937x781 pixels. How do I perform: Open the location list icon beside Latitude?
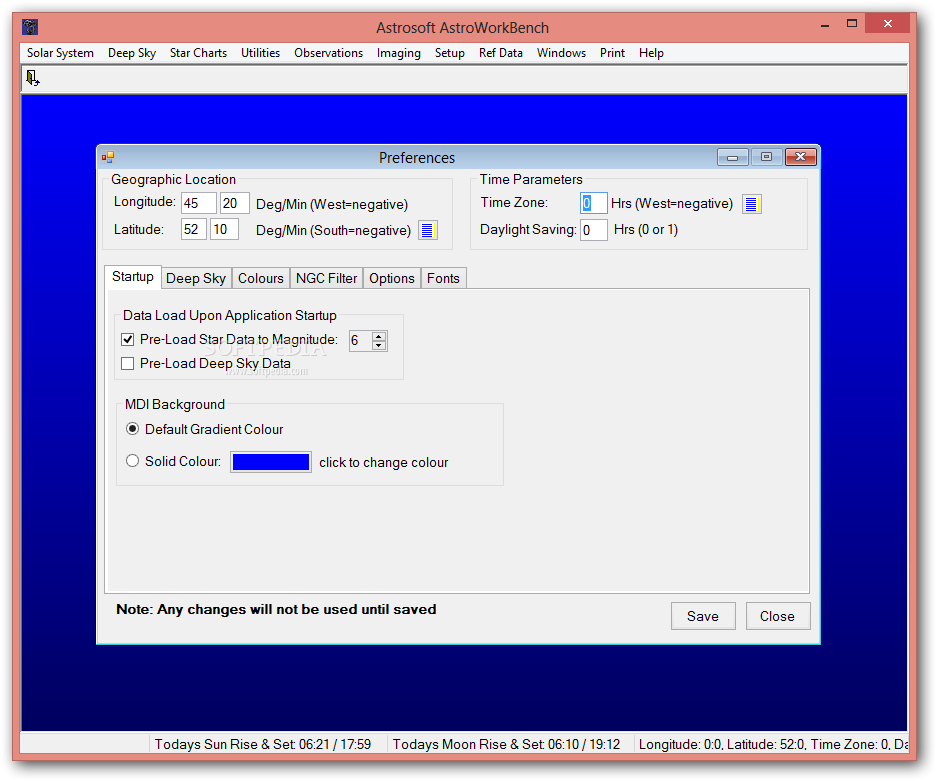coord(427,230)
